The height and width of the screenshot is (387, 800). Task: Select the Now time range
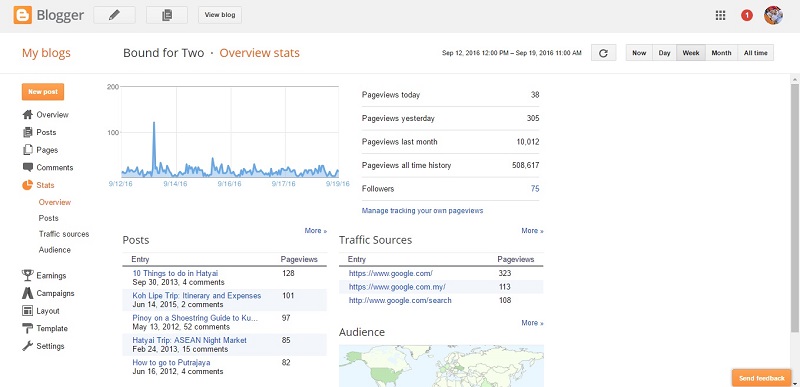[639, 53]
